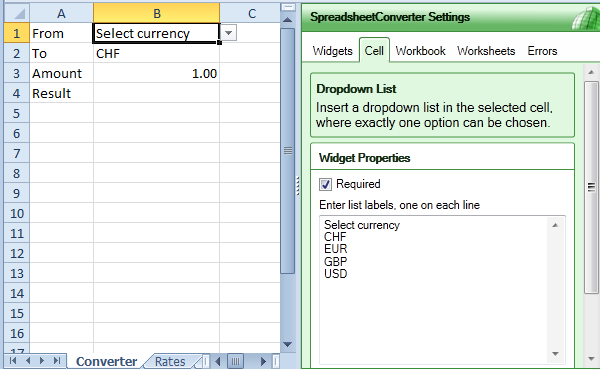Click the Select All corner of grid

[17, 14]
